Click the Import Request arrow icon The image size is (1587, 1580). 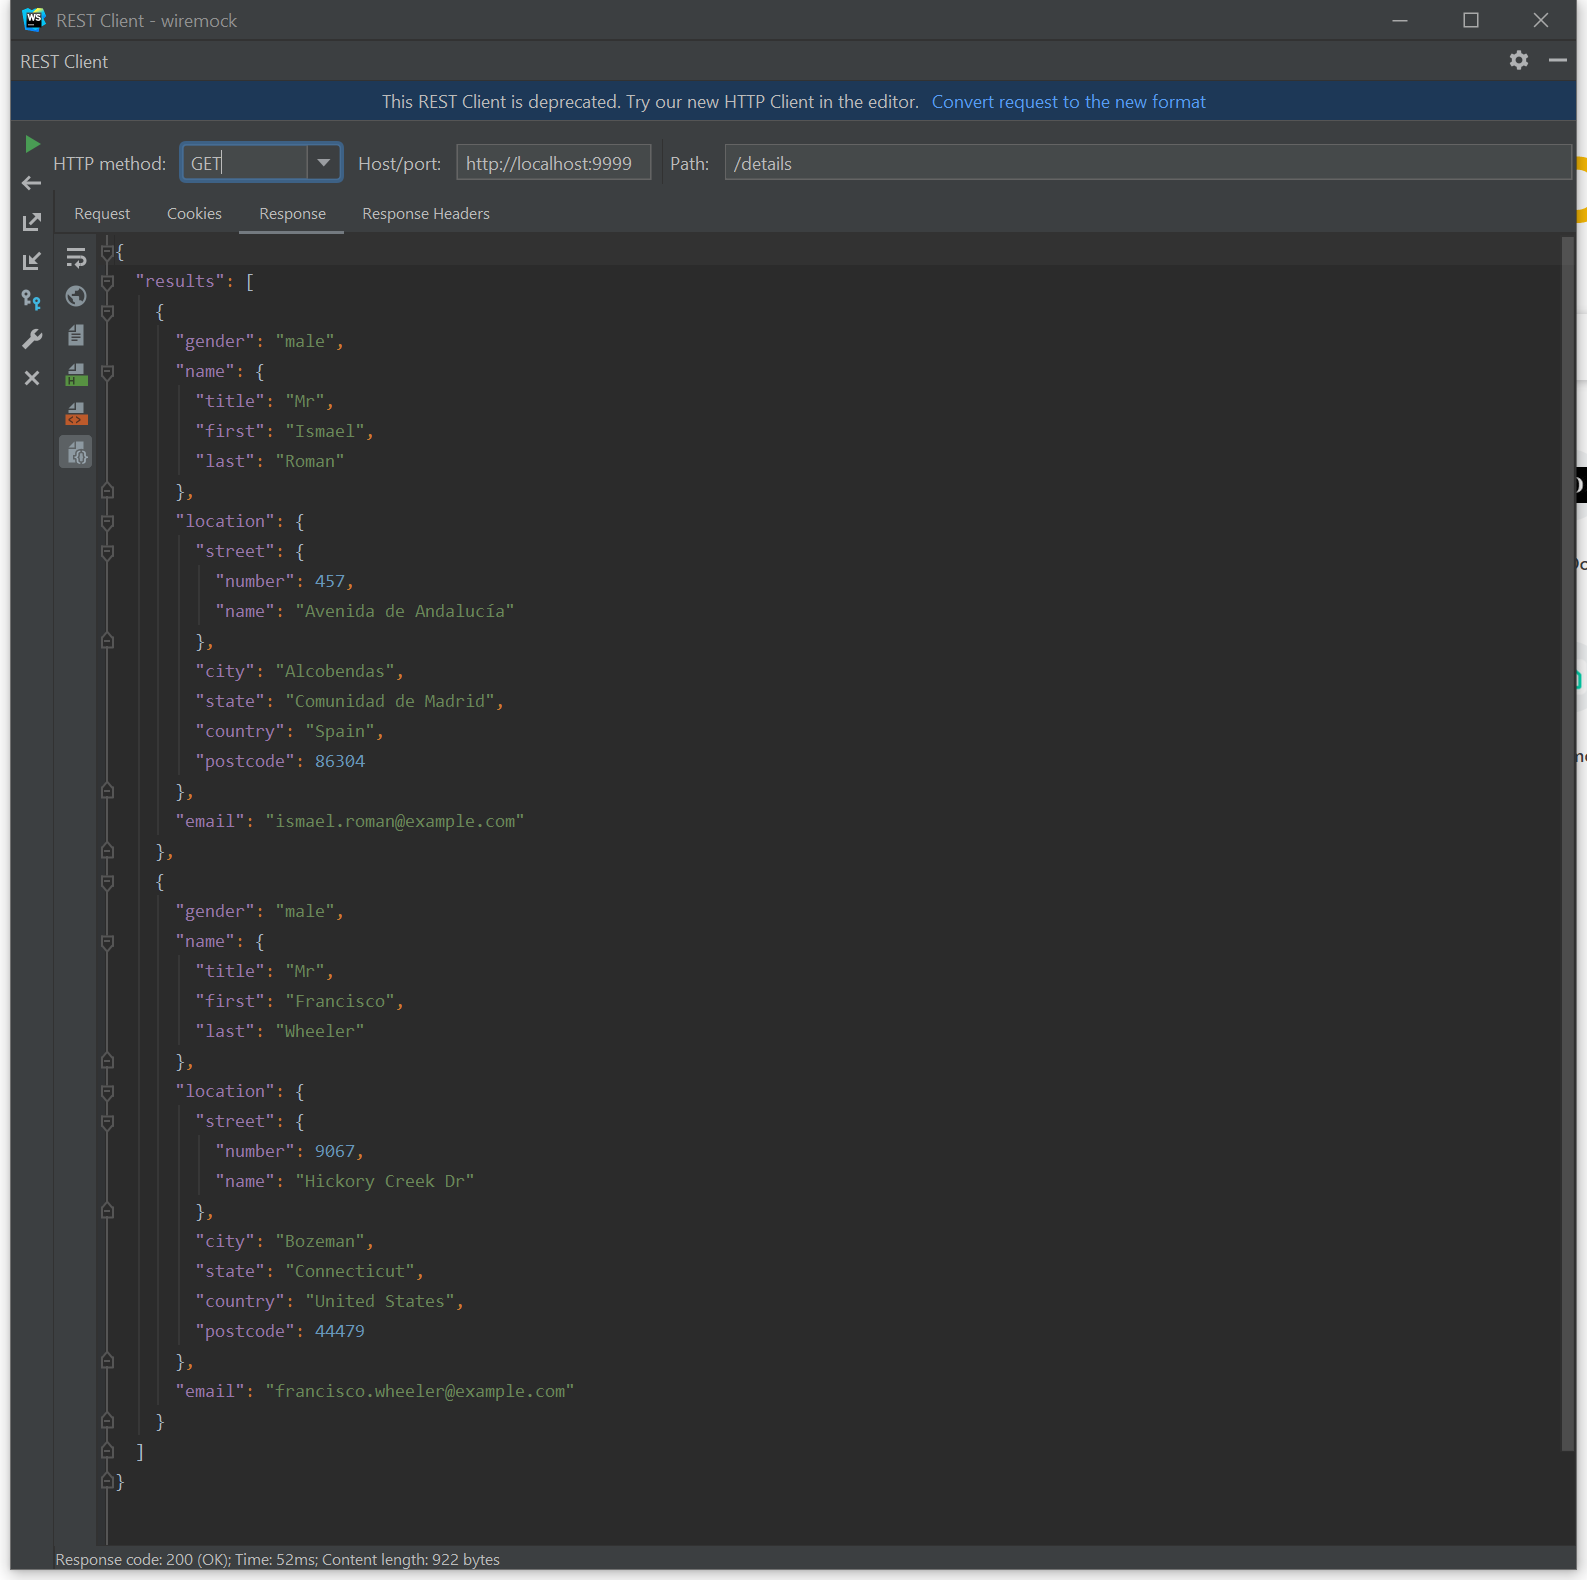click(32, 261)
